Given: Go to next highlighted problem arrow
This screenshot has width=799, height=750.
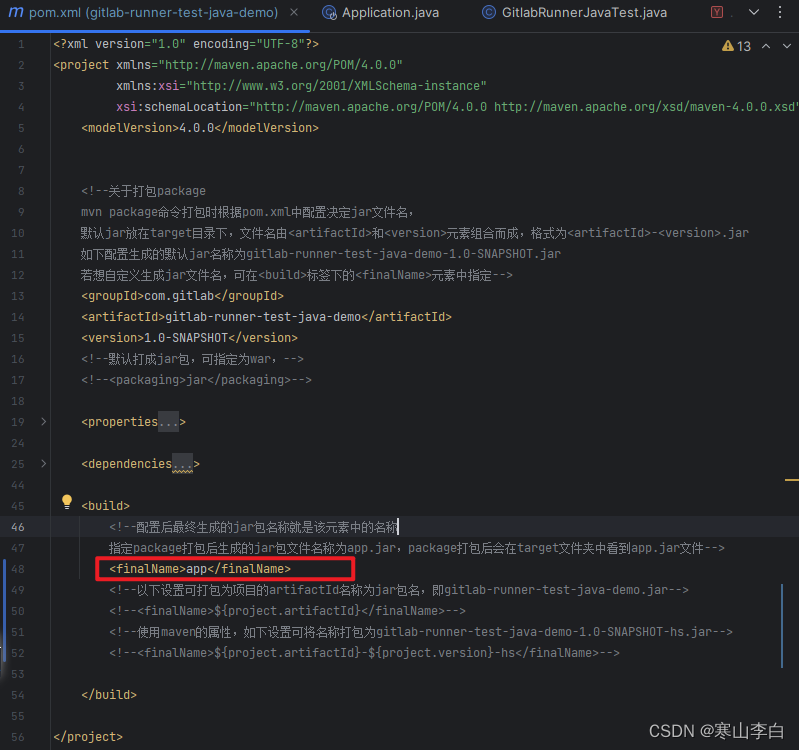Looking at the screenshot, I should pos(787,46).
